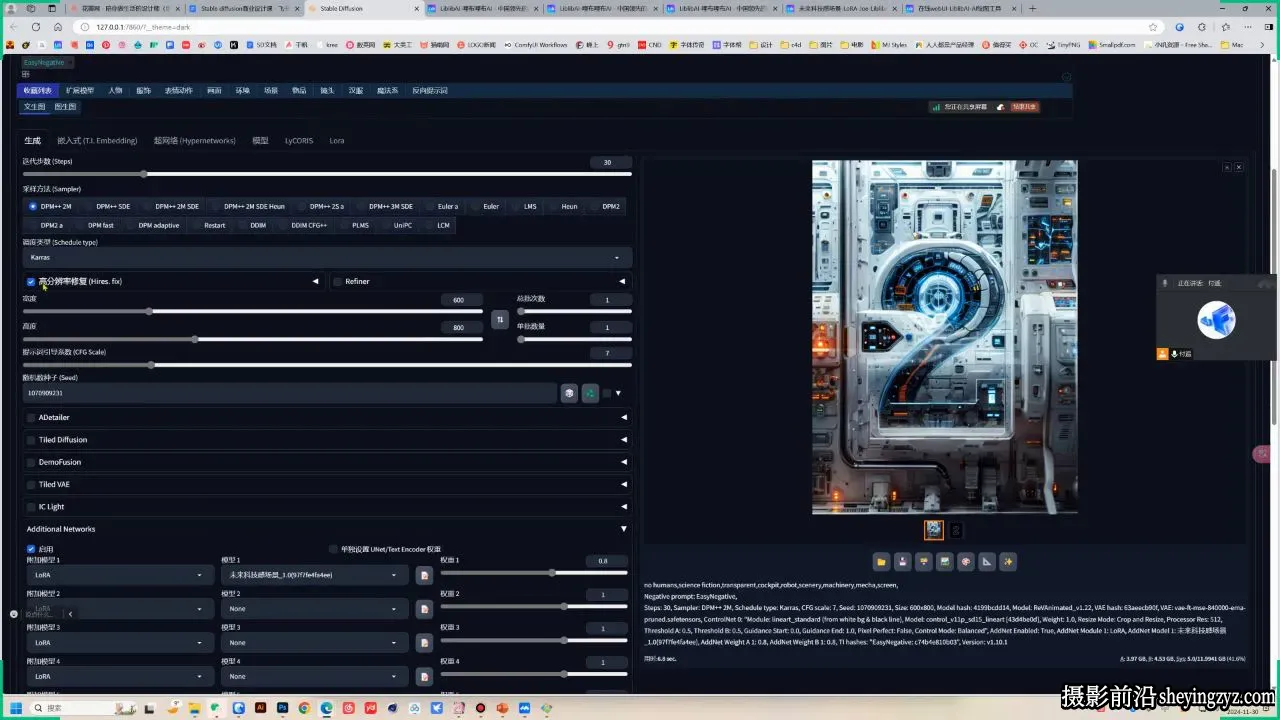Expand the Tiled VAE section arrow
Viewport: 1280px width, 720px height.
tap(624, 484)
